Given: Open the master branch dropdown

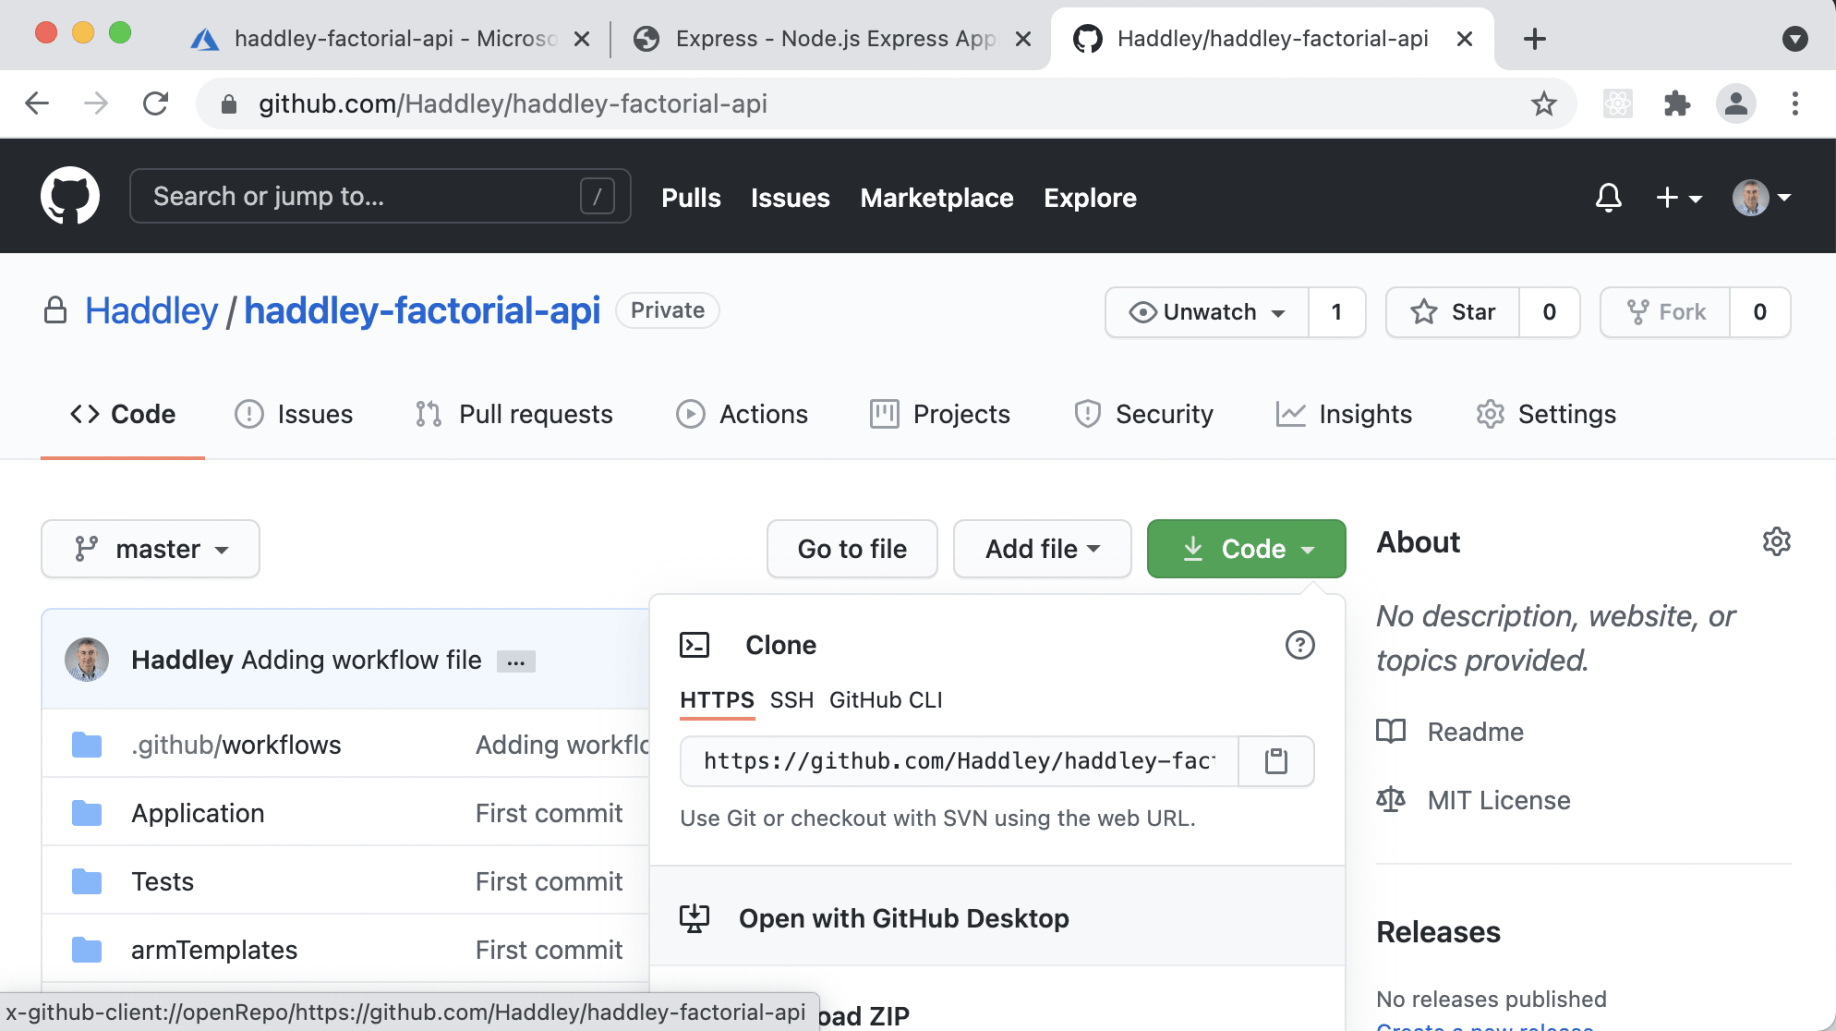Looking at the screenshot, I should pyautogui.click(x=150, y=549).
